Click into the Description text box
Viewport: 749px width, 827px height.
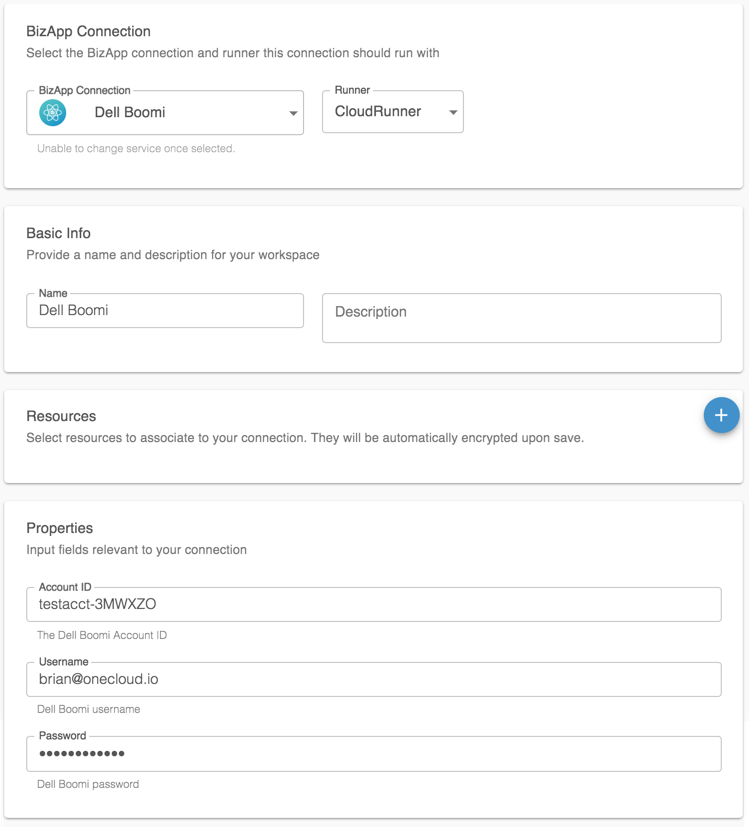(x=521, y=318)
